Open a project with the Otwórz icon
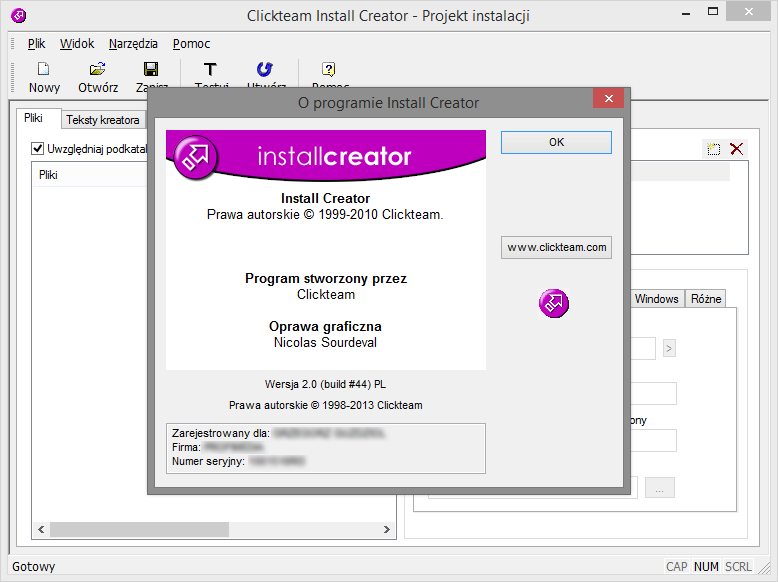Viewport: 778px width, 582px height. [x=97, y=69]
